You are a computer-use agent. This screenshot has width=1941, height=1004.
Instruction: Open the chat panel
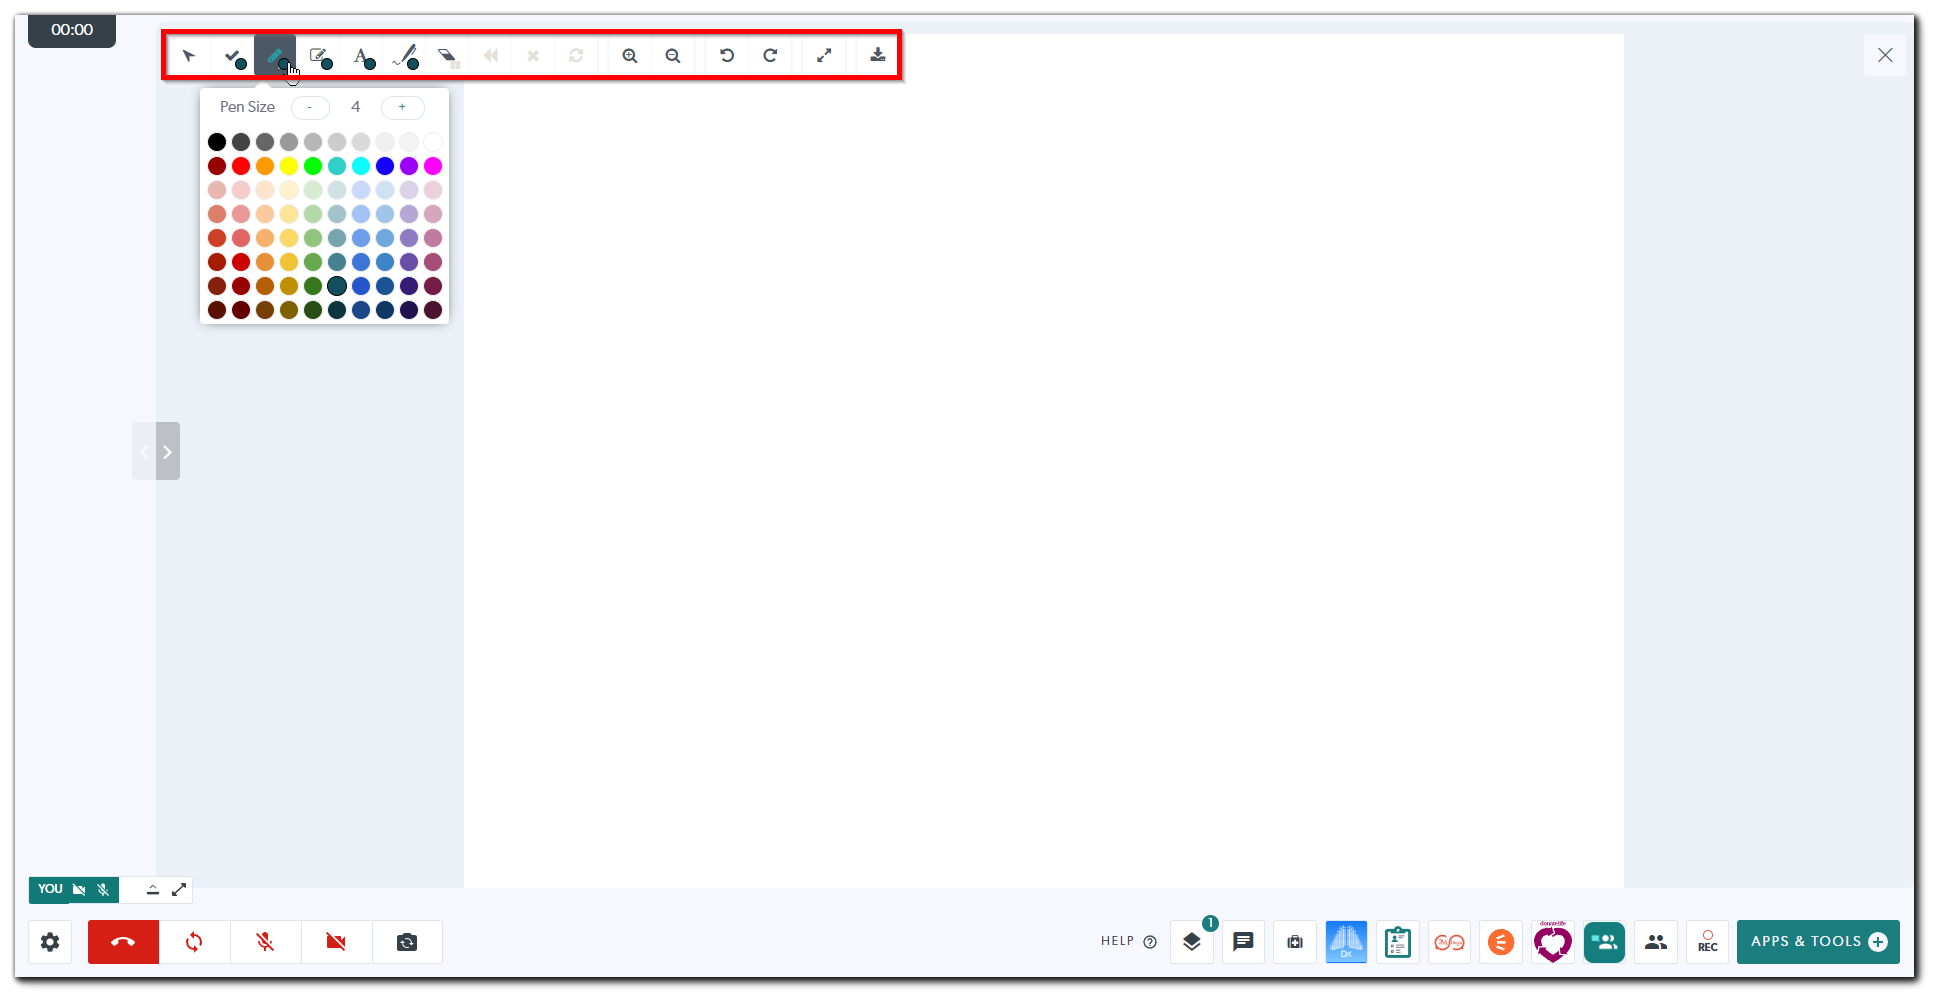click(1243, 941)
